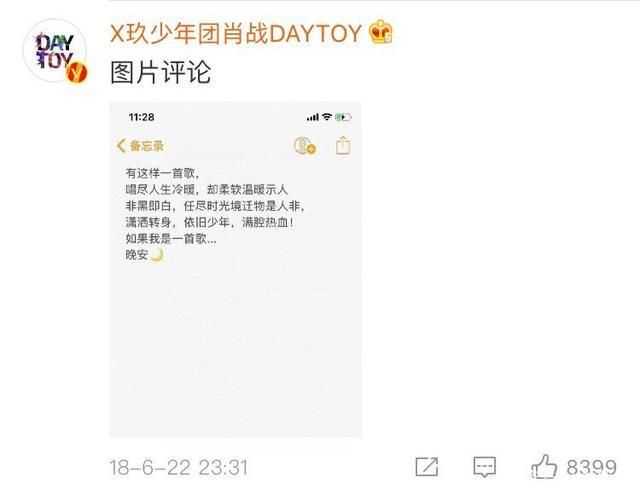The image size is (640, 495).
Task: Open the attached memo screenshot image
Action: (x=236, y=269)
